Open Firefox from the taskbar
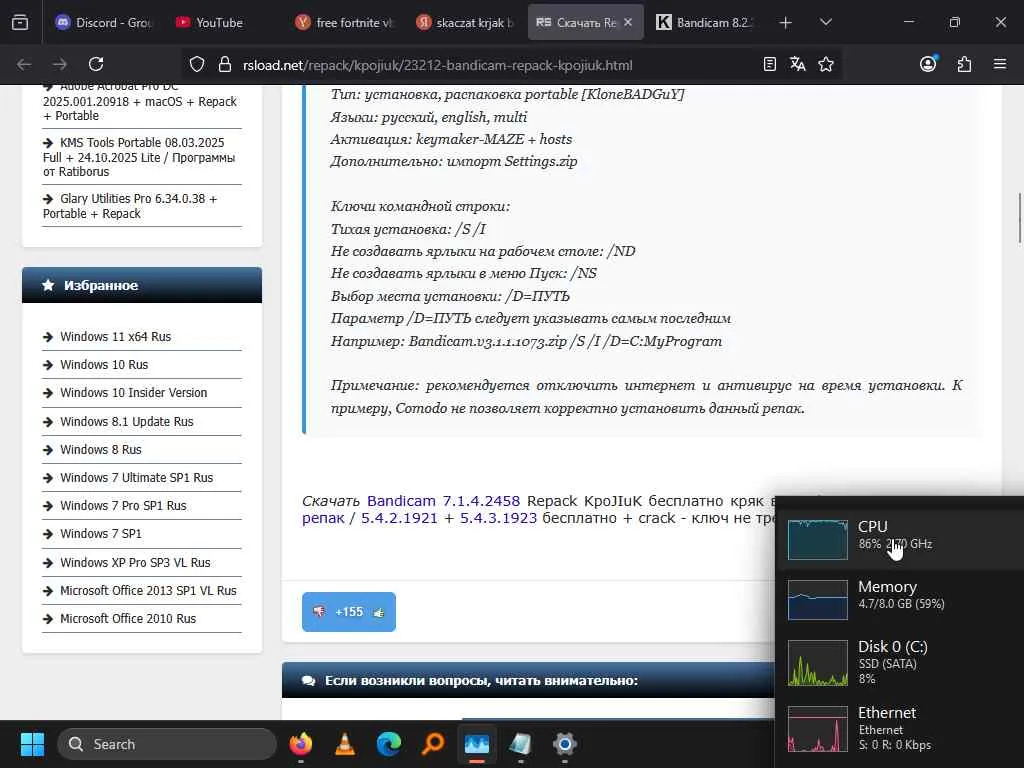Viewport: 1024px width, 768px height. (x=300, y=744)
